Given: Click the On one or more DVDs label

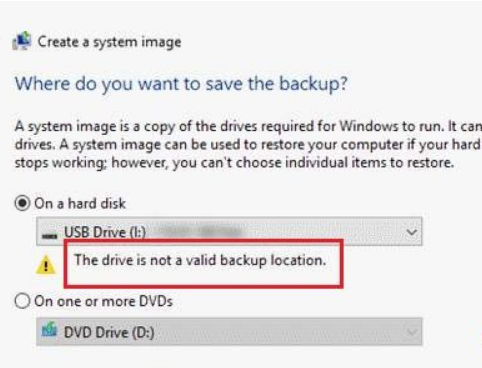Looking at the screenshot, I should (x=103, y=301).
